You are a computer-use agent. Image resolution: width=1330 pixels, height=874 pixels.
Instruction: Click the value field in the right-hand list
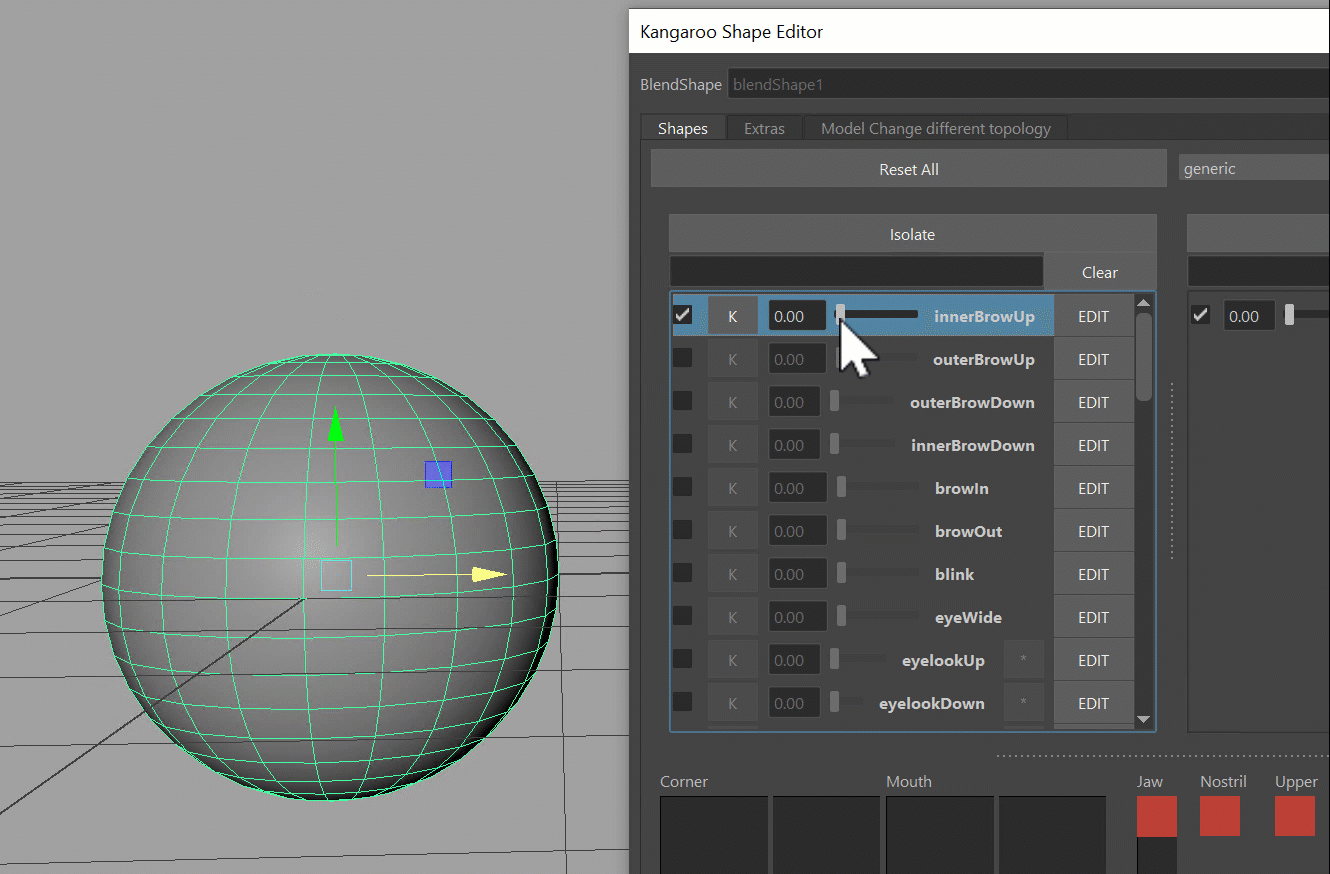click(x=1250, y=316)
